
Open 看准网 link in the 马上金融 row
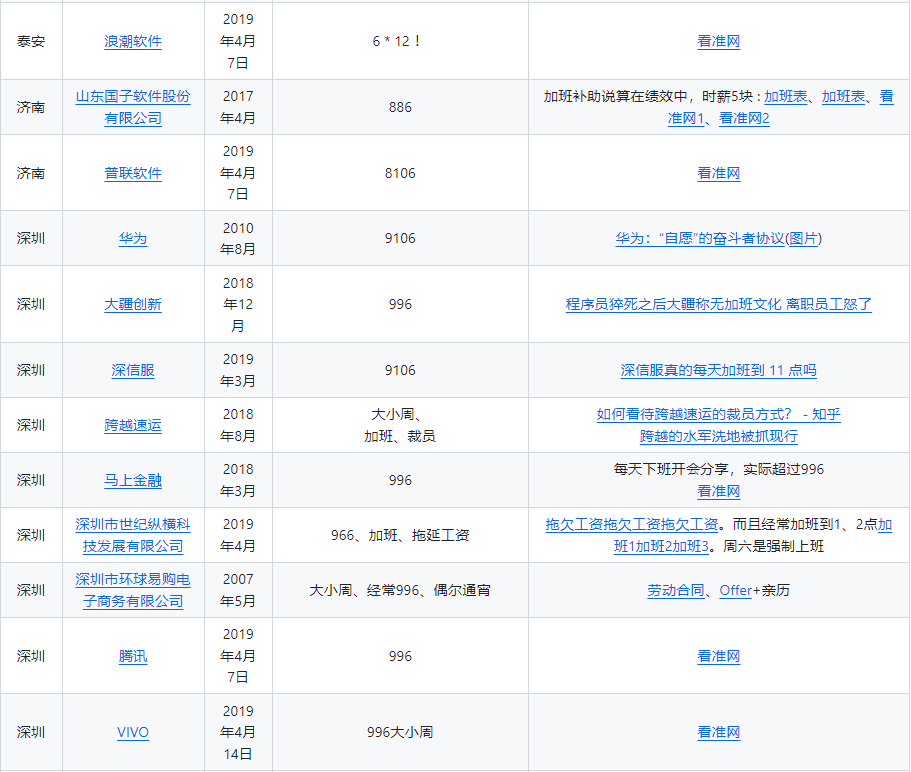coord(719,491)
